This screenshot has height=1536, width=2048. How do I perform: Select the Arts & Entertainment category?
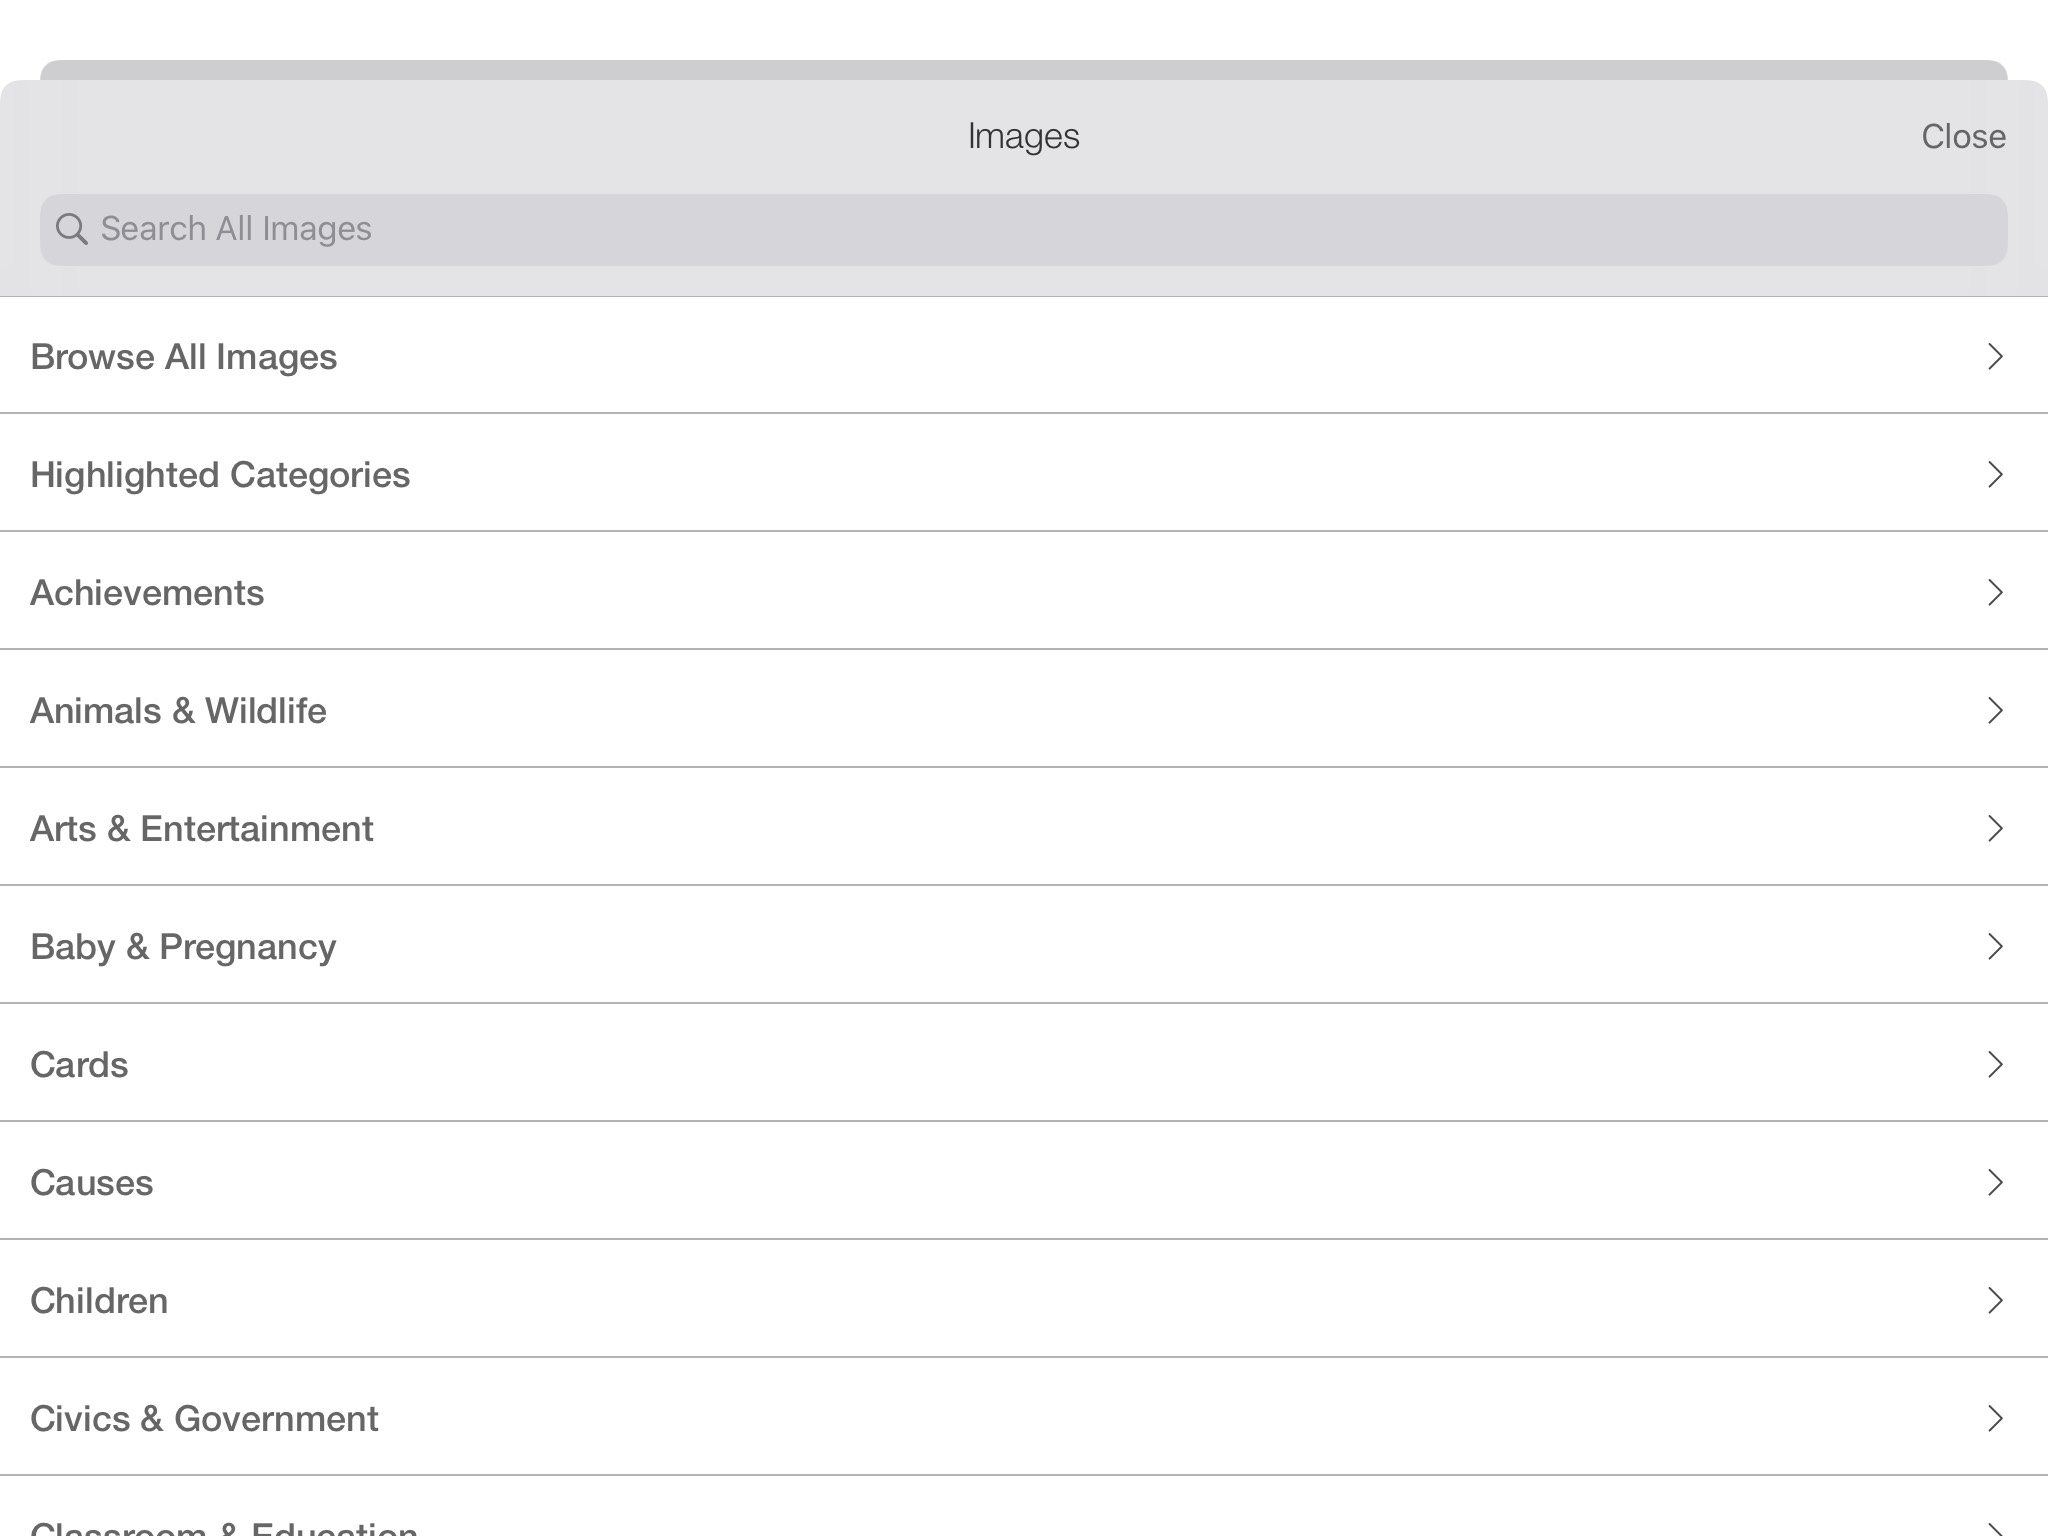pos(1024,827)
